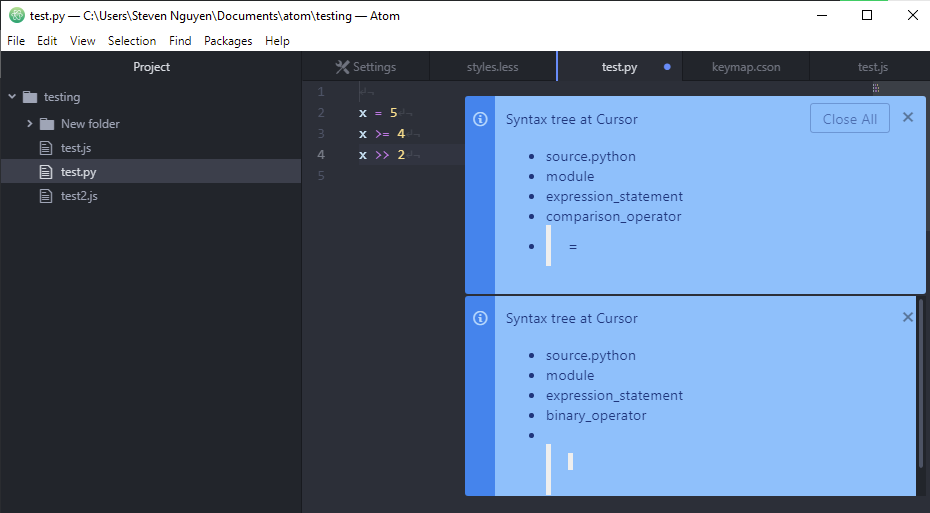This screenshot has height=513, width=930.
Task: Click the Settings tab tools icon
Action: pyautogui.click(x=342, y=67)
